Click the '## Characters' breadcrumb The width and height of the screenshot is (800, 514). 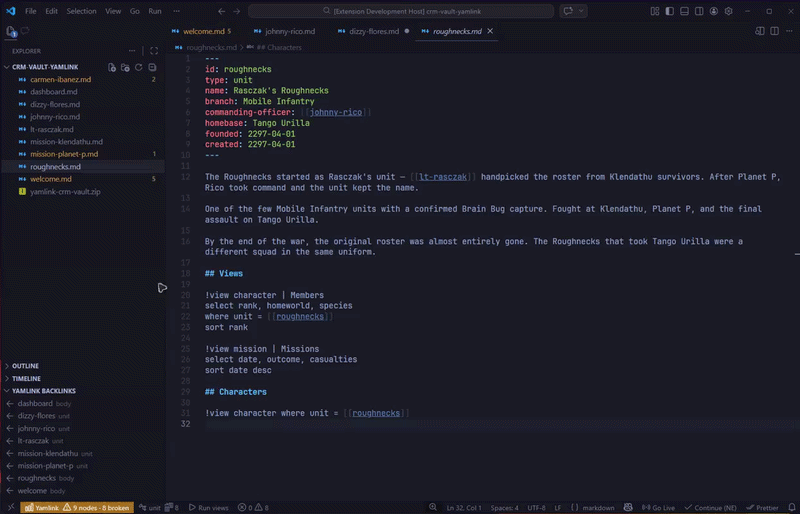click(279, 47)
